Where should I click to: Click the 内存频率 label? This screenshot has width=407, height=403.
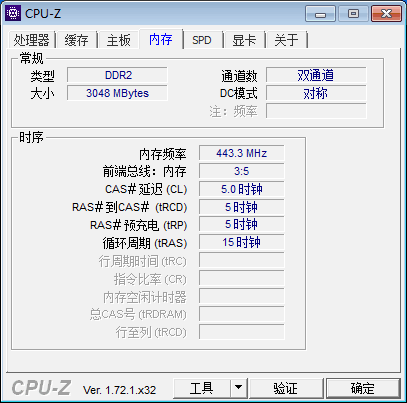[x=163, y=154]
